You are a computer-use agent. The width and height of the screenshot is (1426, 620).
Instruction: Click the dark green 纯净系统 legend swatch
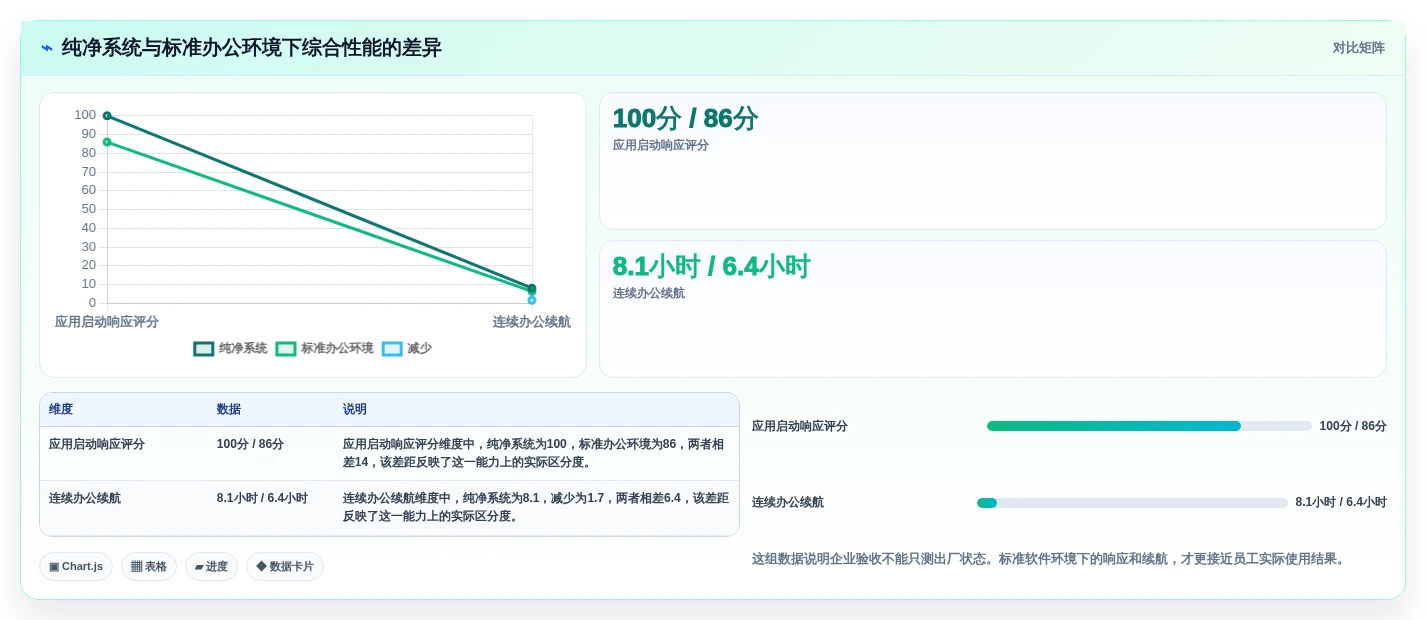click(x=204, y=349)
